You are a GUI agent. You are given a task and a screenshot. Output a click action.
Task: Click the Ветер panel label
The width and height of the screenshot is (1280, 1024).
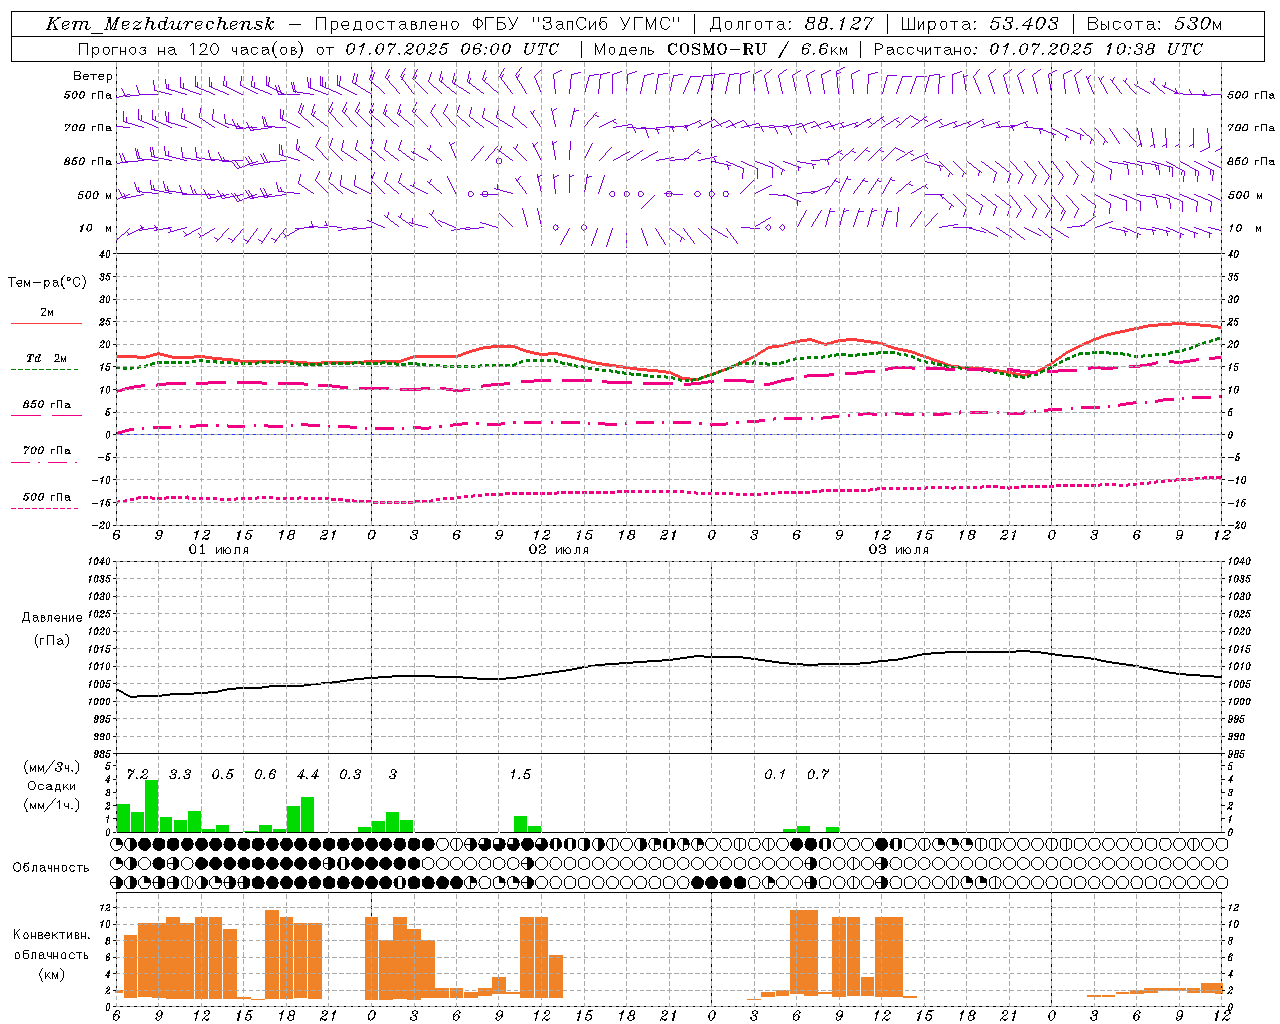93,76
